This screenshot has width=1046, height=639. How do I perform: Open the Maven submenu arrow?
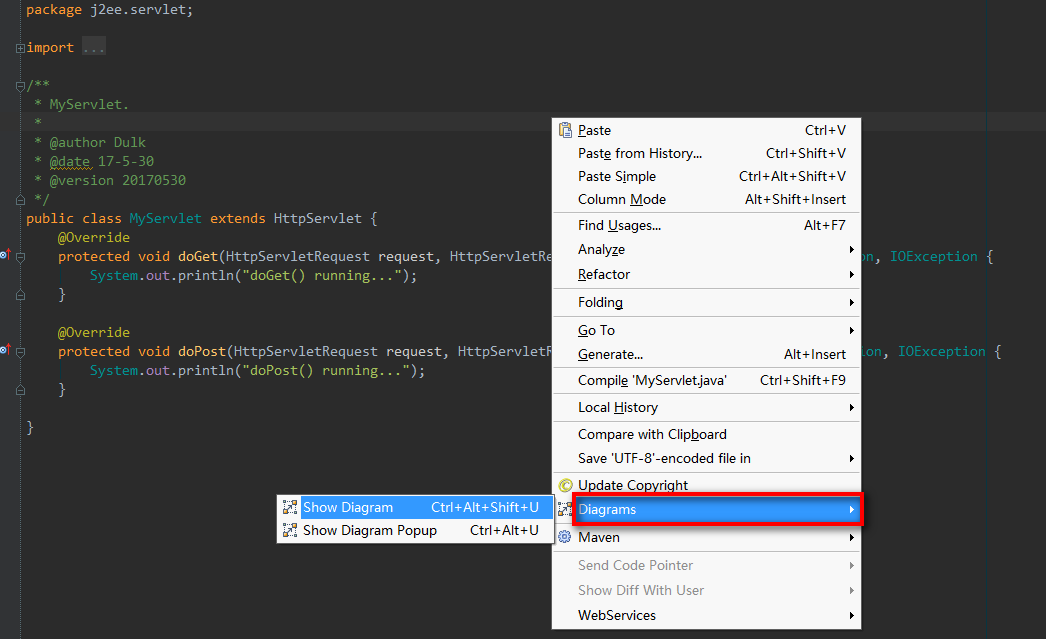pyautogui.click(x=851, y=537)
